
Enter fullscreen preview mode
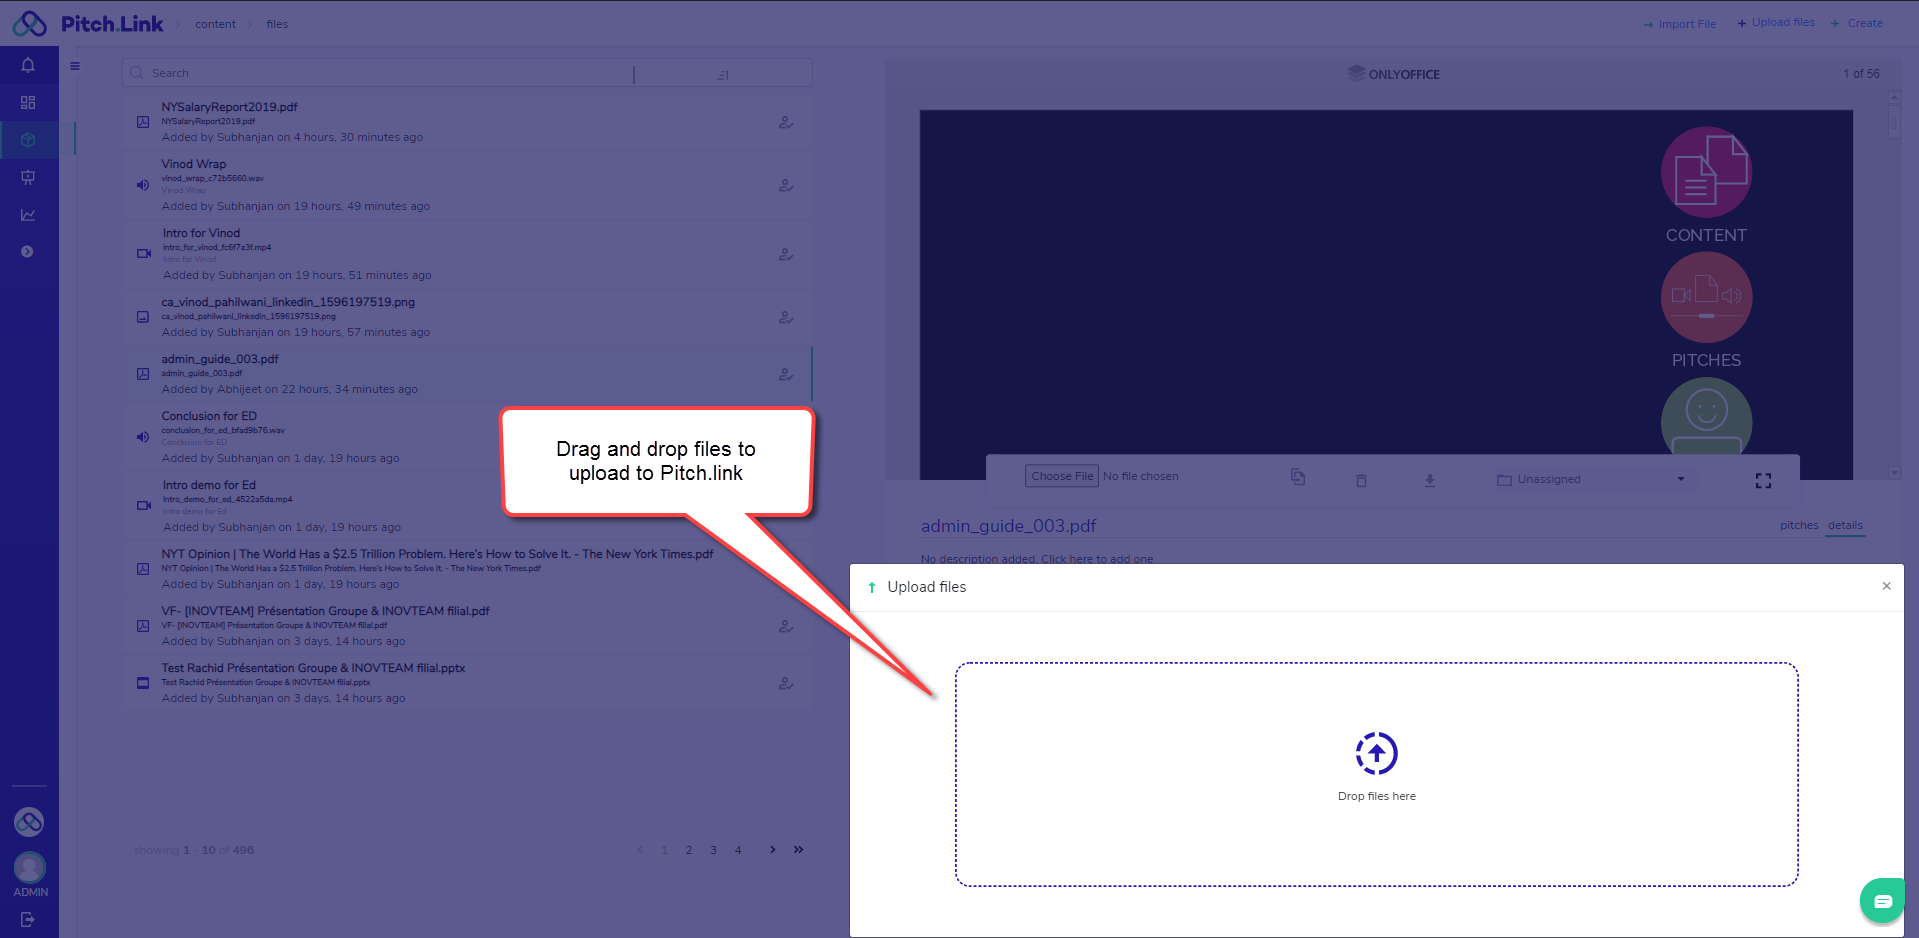(1763, 481)
